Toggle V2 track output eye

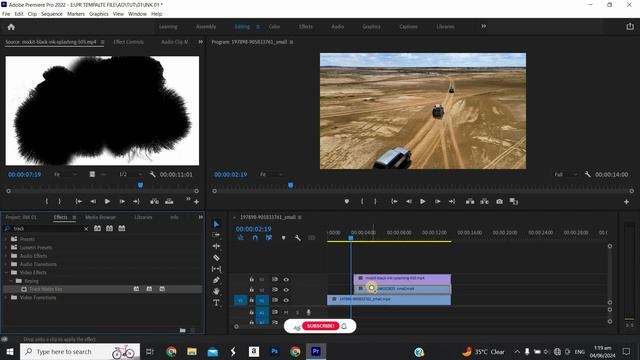click(x=286, y=290)
